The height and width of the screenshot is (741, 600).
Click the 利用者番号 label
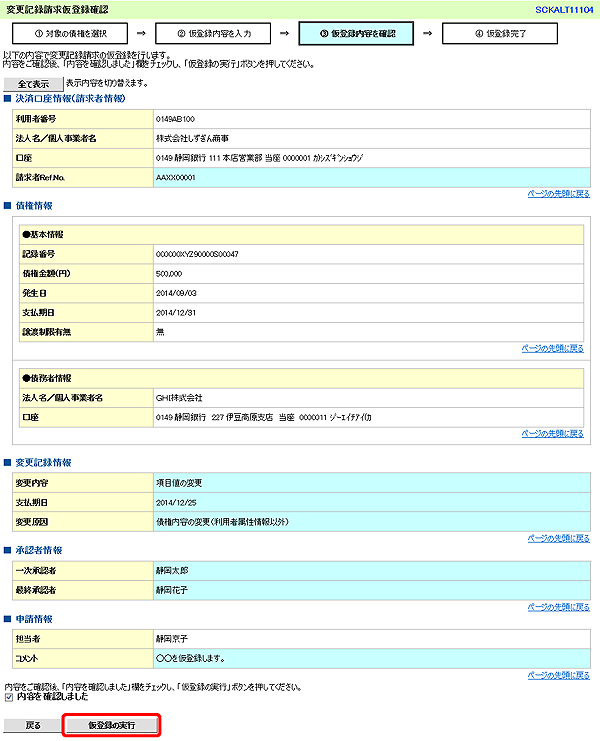pyautogui.click(x=36, y=119)
